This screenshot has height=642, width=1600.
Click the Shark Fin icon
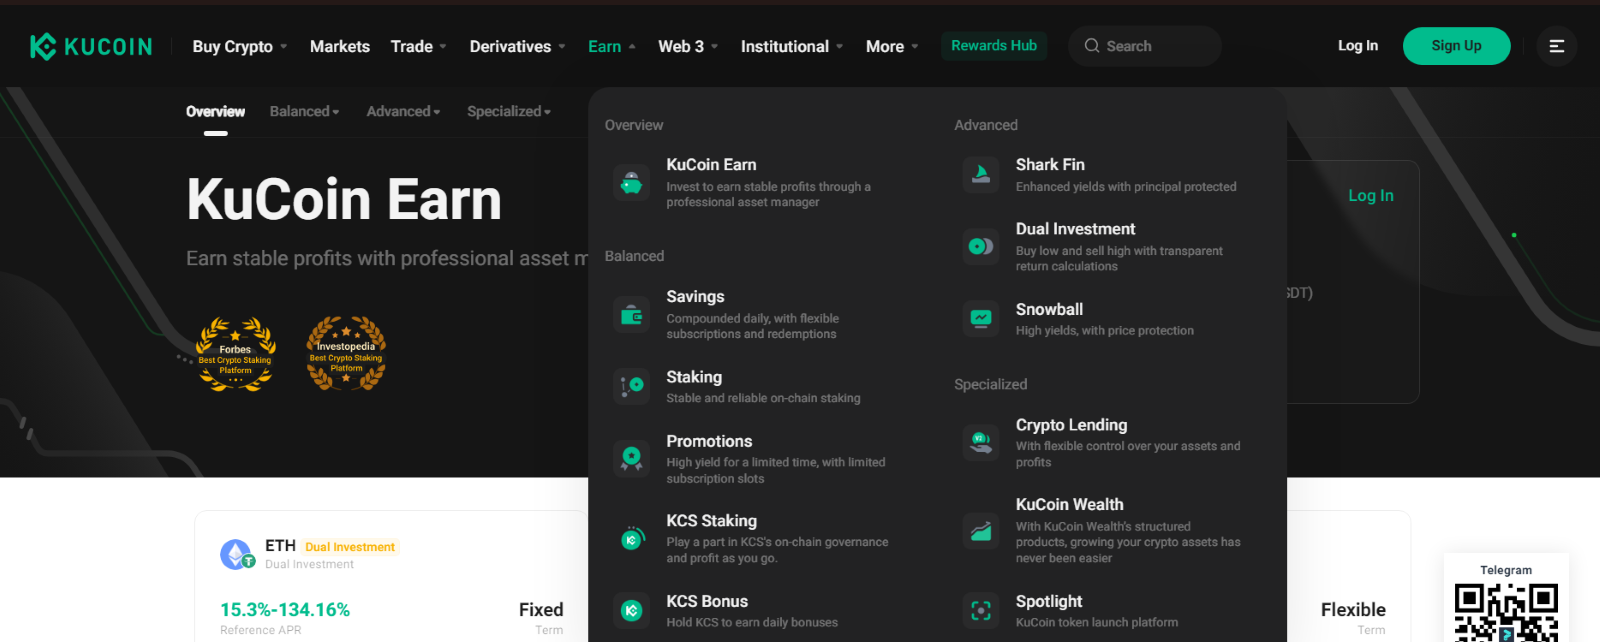tap(981, 174)
